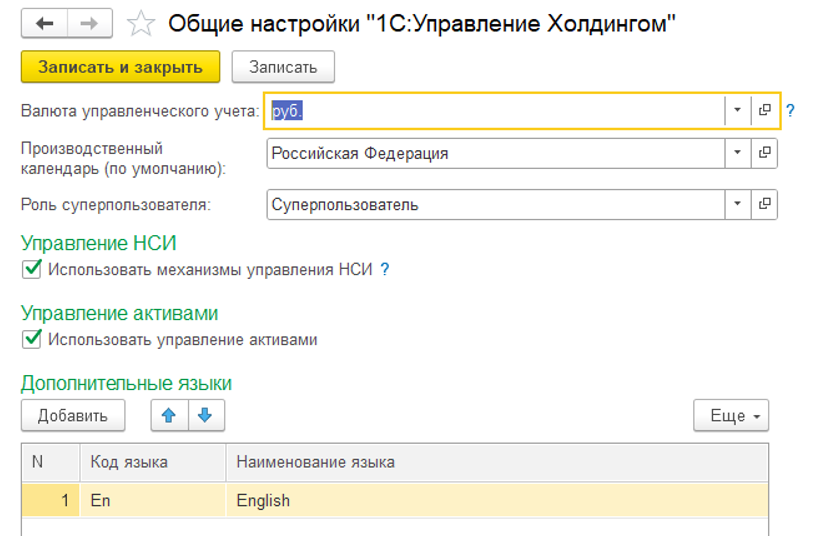Move the language row up
This screenshot has width=817, height=536.
pos(169,415)
